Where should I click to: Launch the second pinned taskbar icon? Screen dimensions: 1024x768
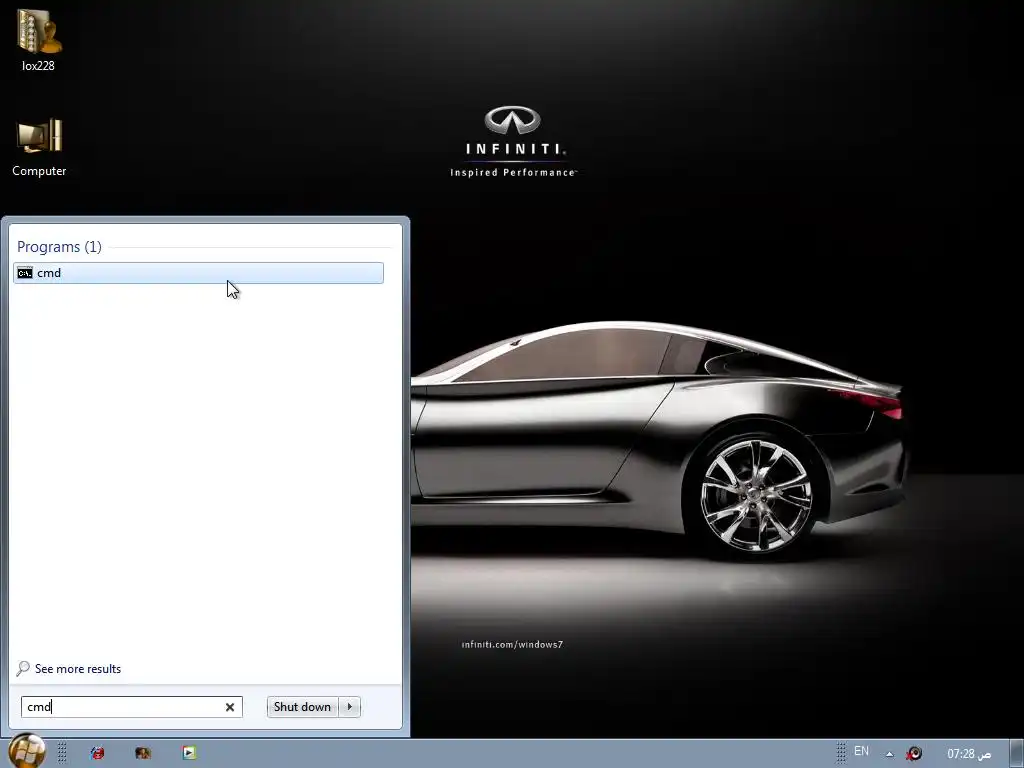[143, 753]
